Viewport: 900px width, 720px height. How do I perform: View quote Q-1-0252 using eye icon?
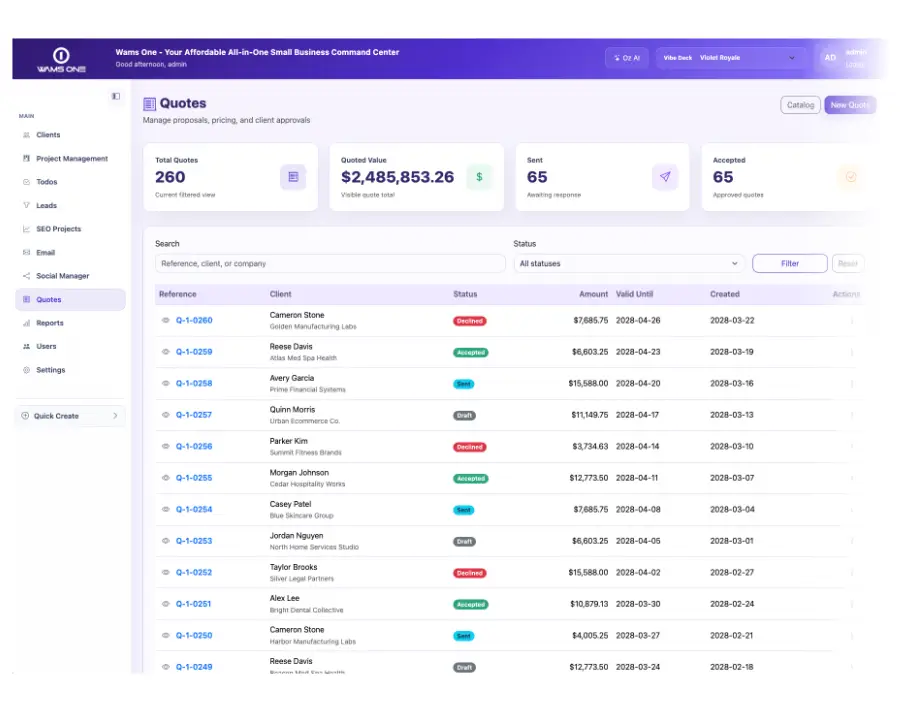(165, 572)
